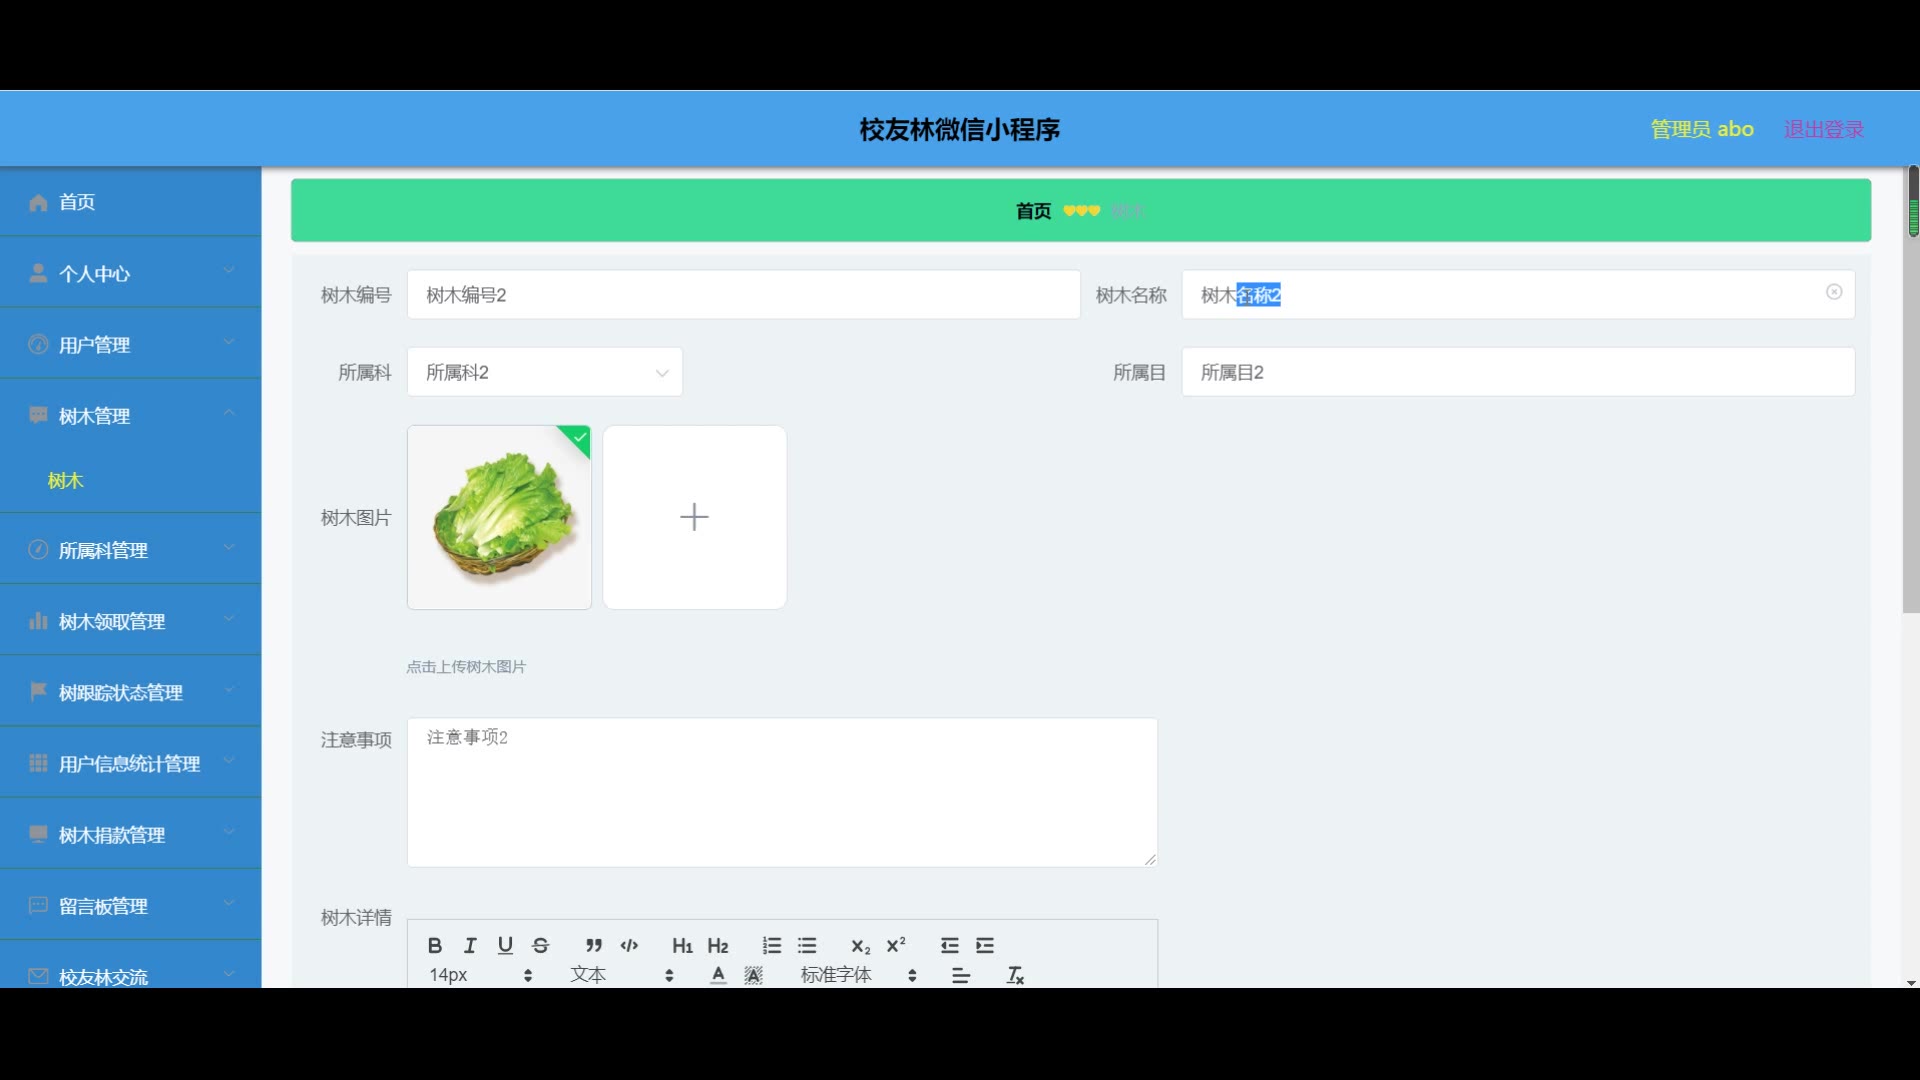Expand the 用户管理 menu chevron
The width and height of the screenshot is (1920, 1080).
click(229, 342)
